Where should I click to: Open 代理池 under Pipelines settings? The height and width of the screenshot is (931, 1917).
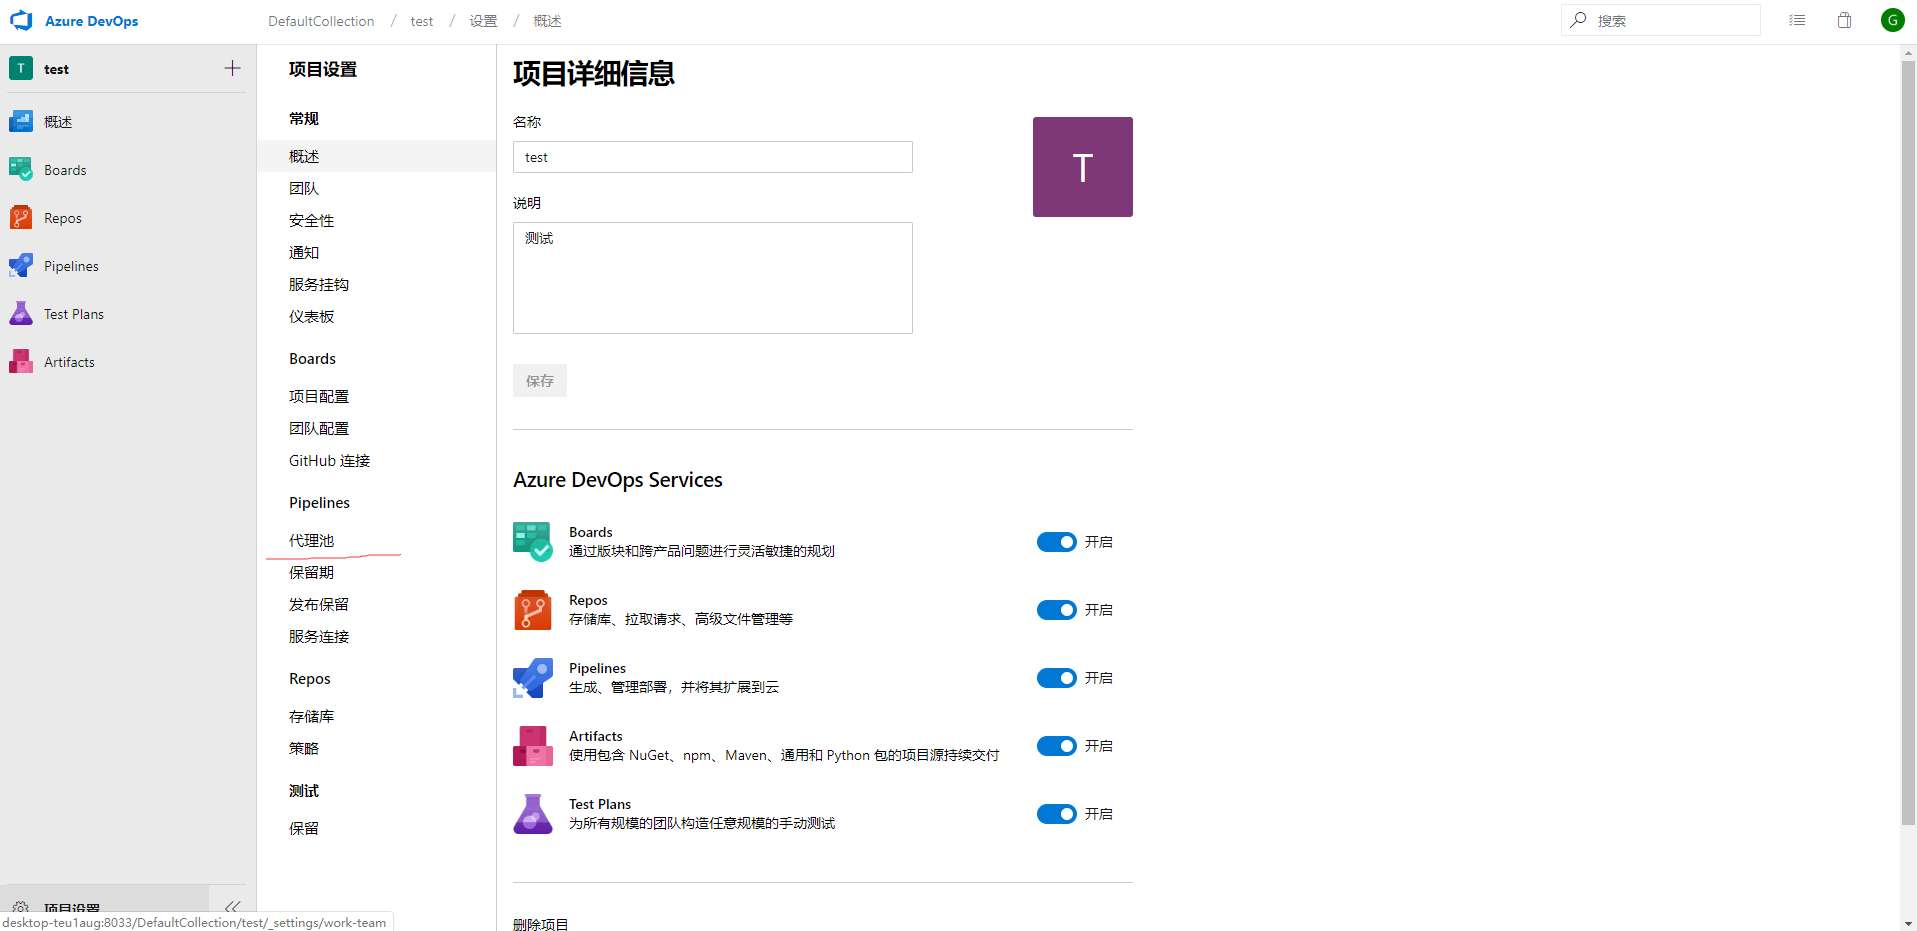[x=312, y=541]
